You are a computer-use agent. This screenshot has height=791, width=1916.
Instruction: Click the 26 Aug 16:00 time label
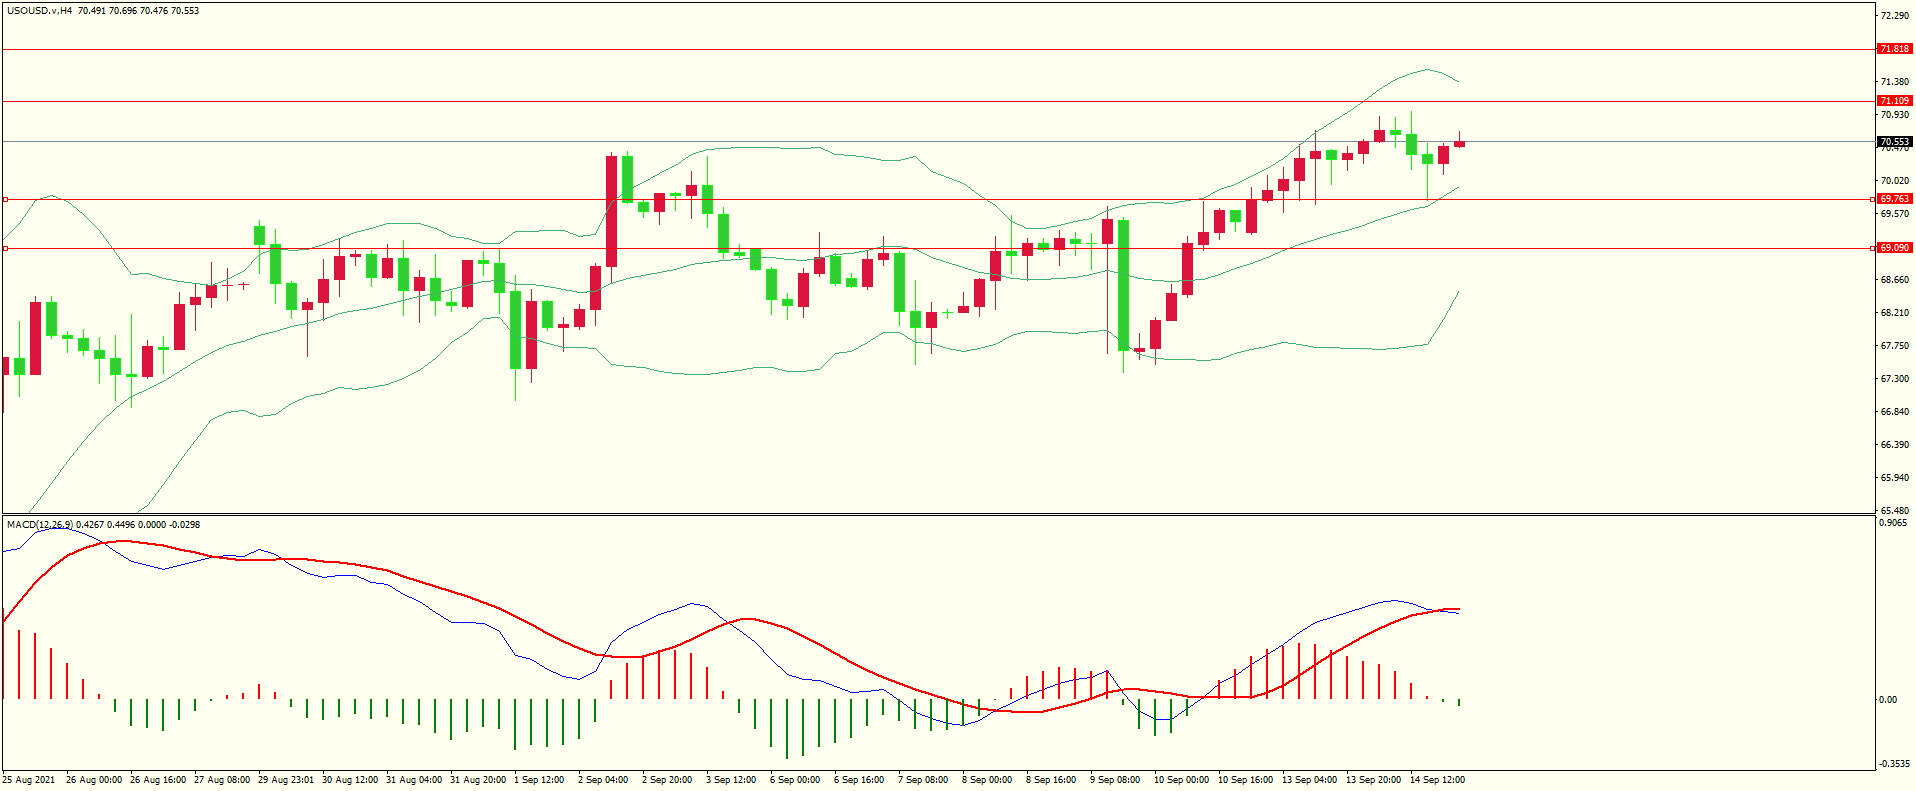(x=158, y=780)
